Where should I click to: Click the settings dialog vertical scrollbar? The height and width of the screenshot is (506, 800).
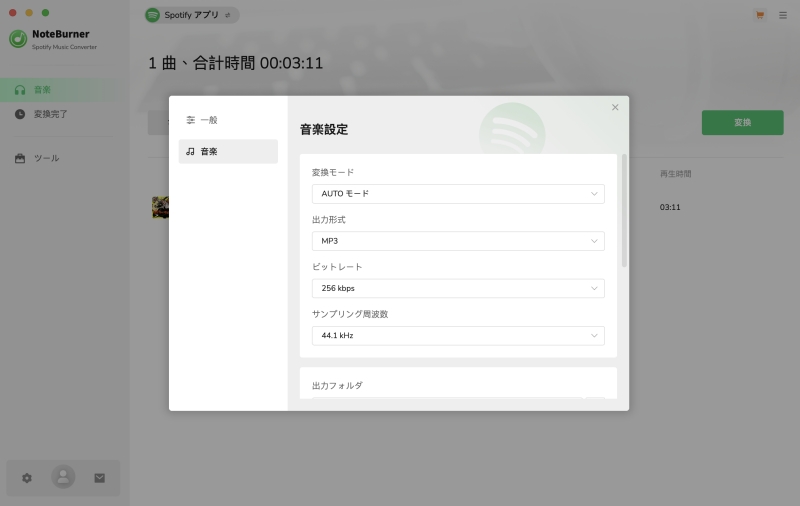click(x=624, y=210)
